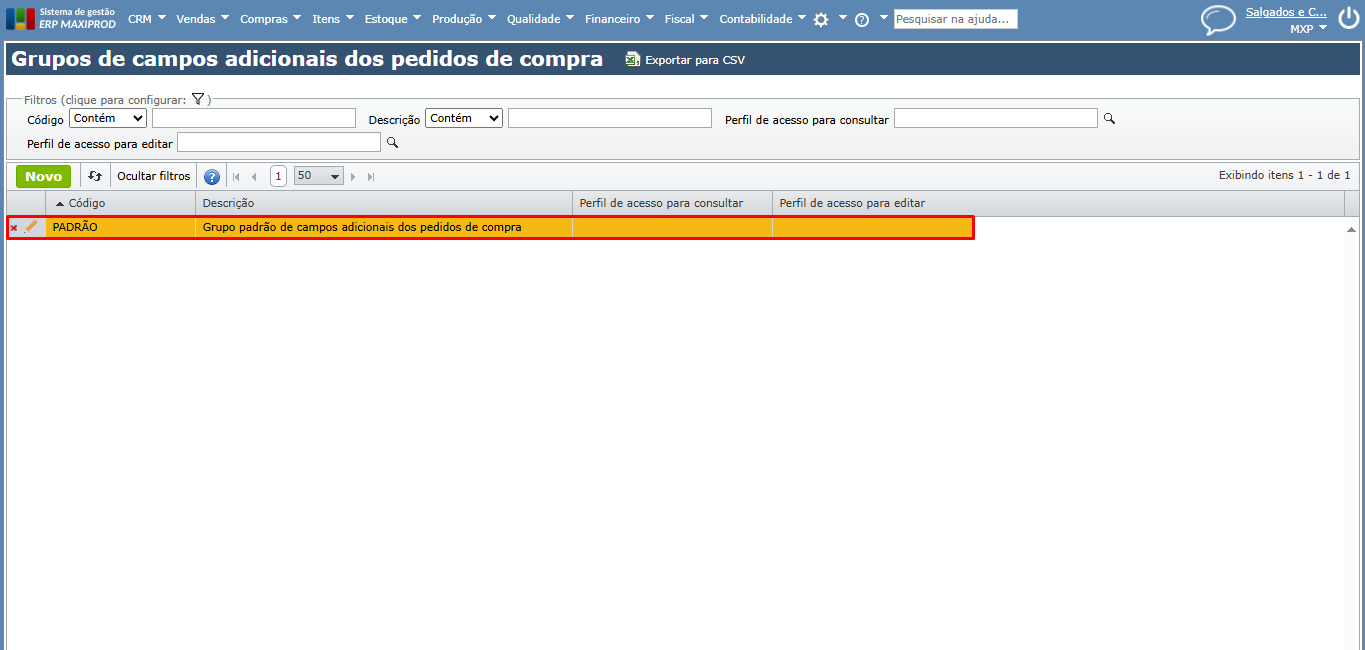Click the help search field
This screenshot has width=1365, height=650.
pyautogui.click(x=955, y=19)
